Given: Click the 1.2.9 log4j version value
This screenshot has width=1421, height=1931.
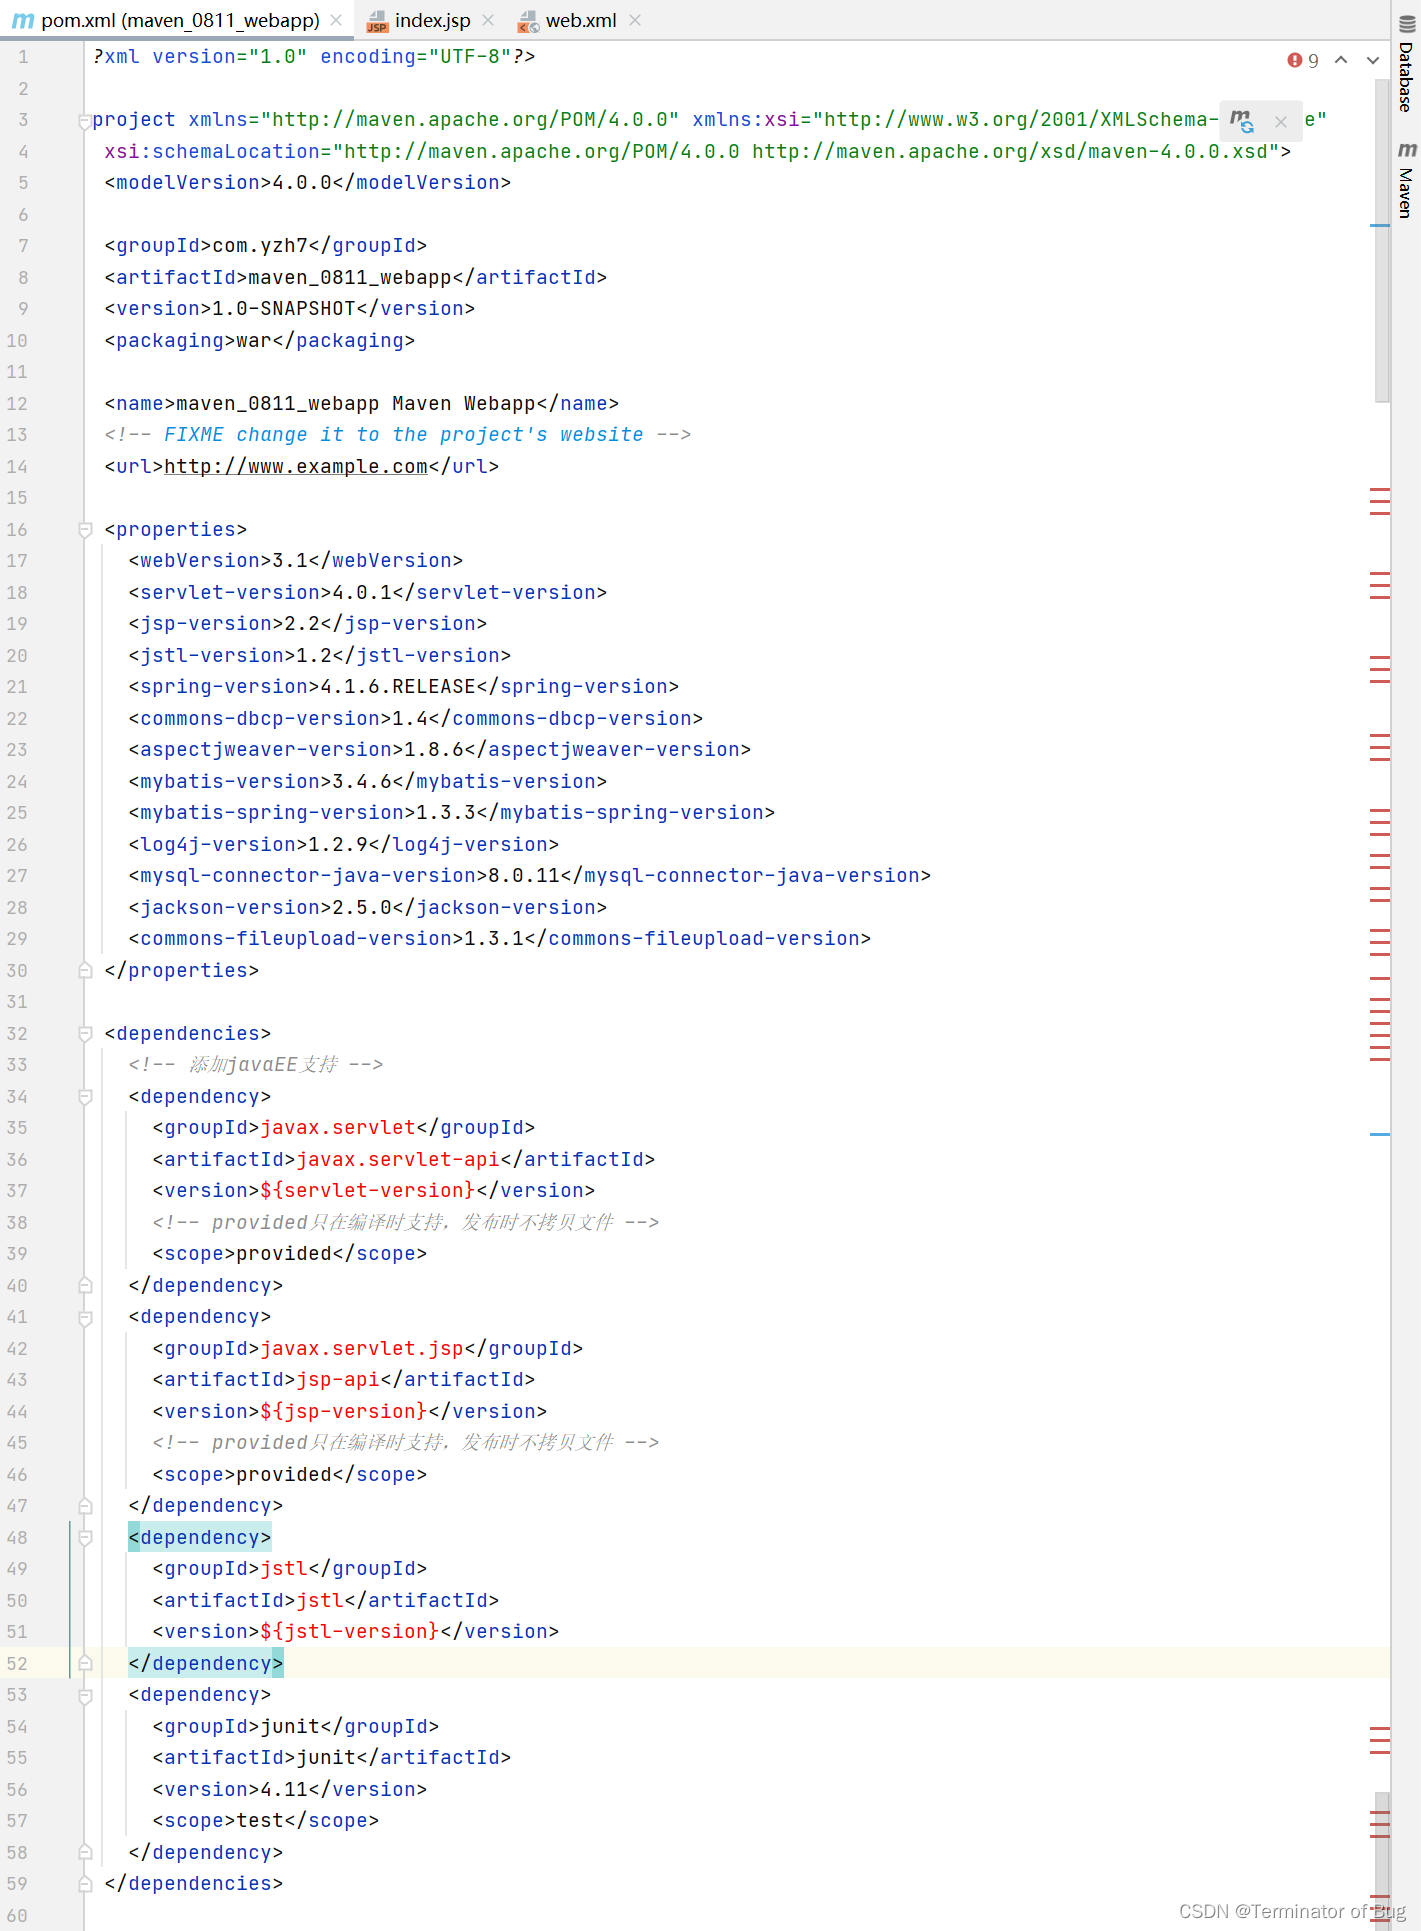Looking at the screenshot, I should (x=338, y=845).
